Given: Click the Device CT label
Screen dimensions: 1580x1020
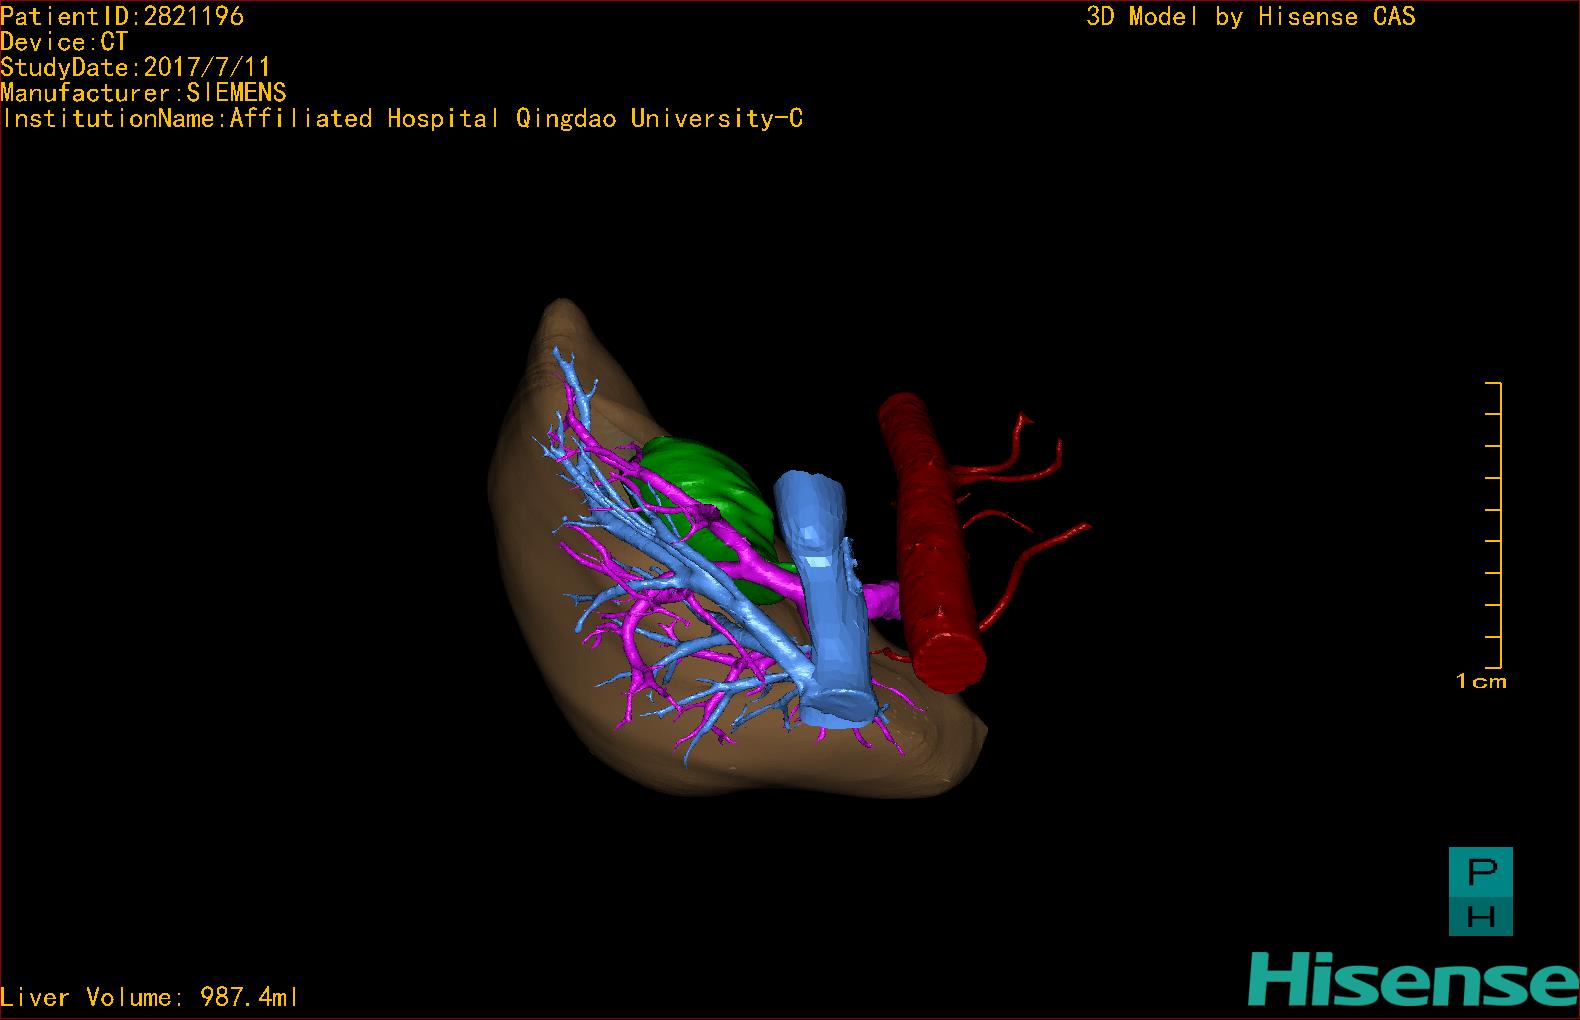Looking at the screenshot, I should click(x=64, y=42).
